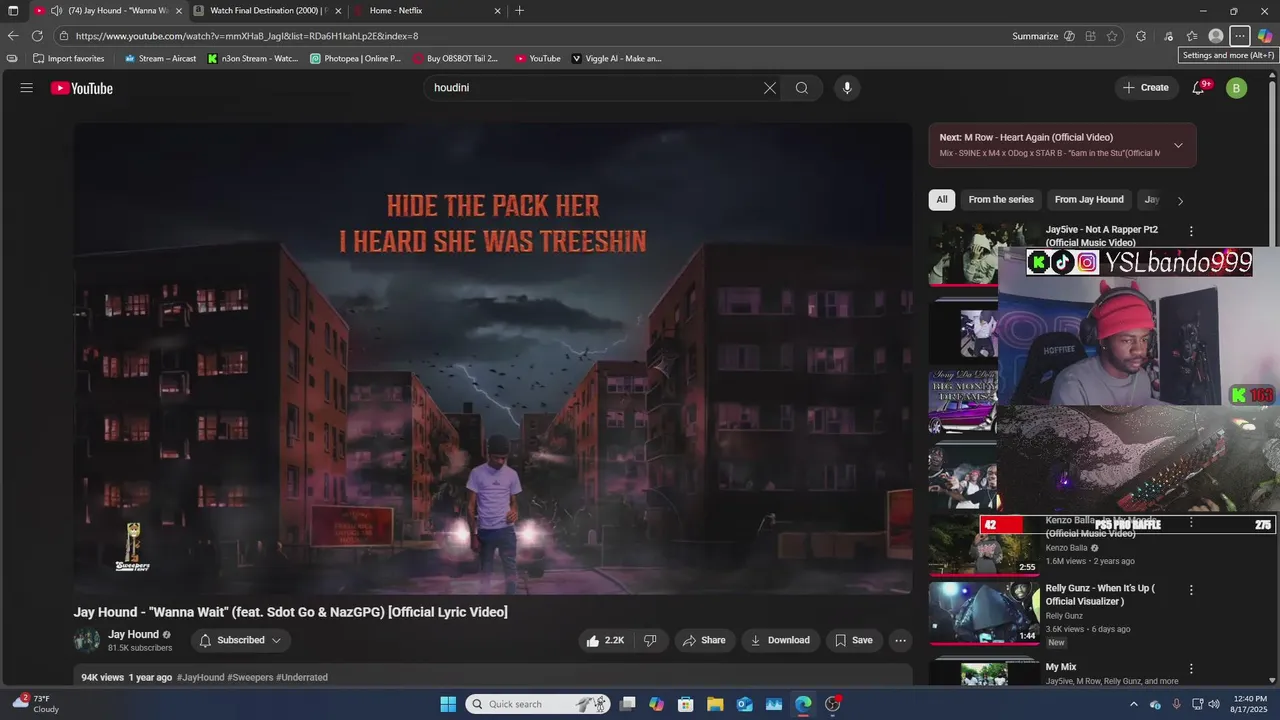The image size is (1280, 720).
Task: Go back in browser history
Action: [13, 36]
